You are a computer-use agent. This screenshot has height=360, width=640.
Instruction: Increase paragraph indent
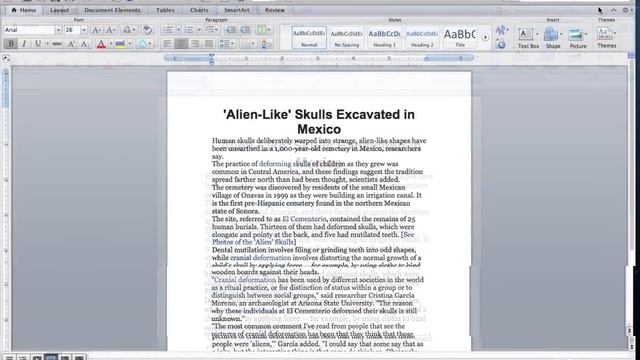pos(245,30)
